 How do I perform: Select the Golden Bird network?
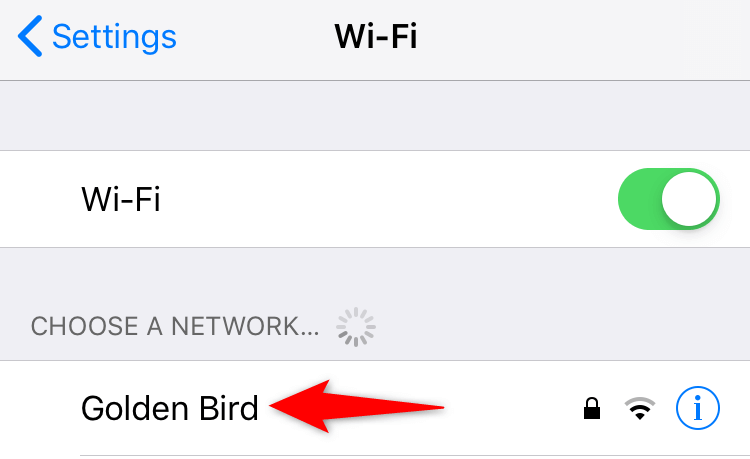pyautogui.click(x=170, y=409)
